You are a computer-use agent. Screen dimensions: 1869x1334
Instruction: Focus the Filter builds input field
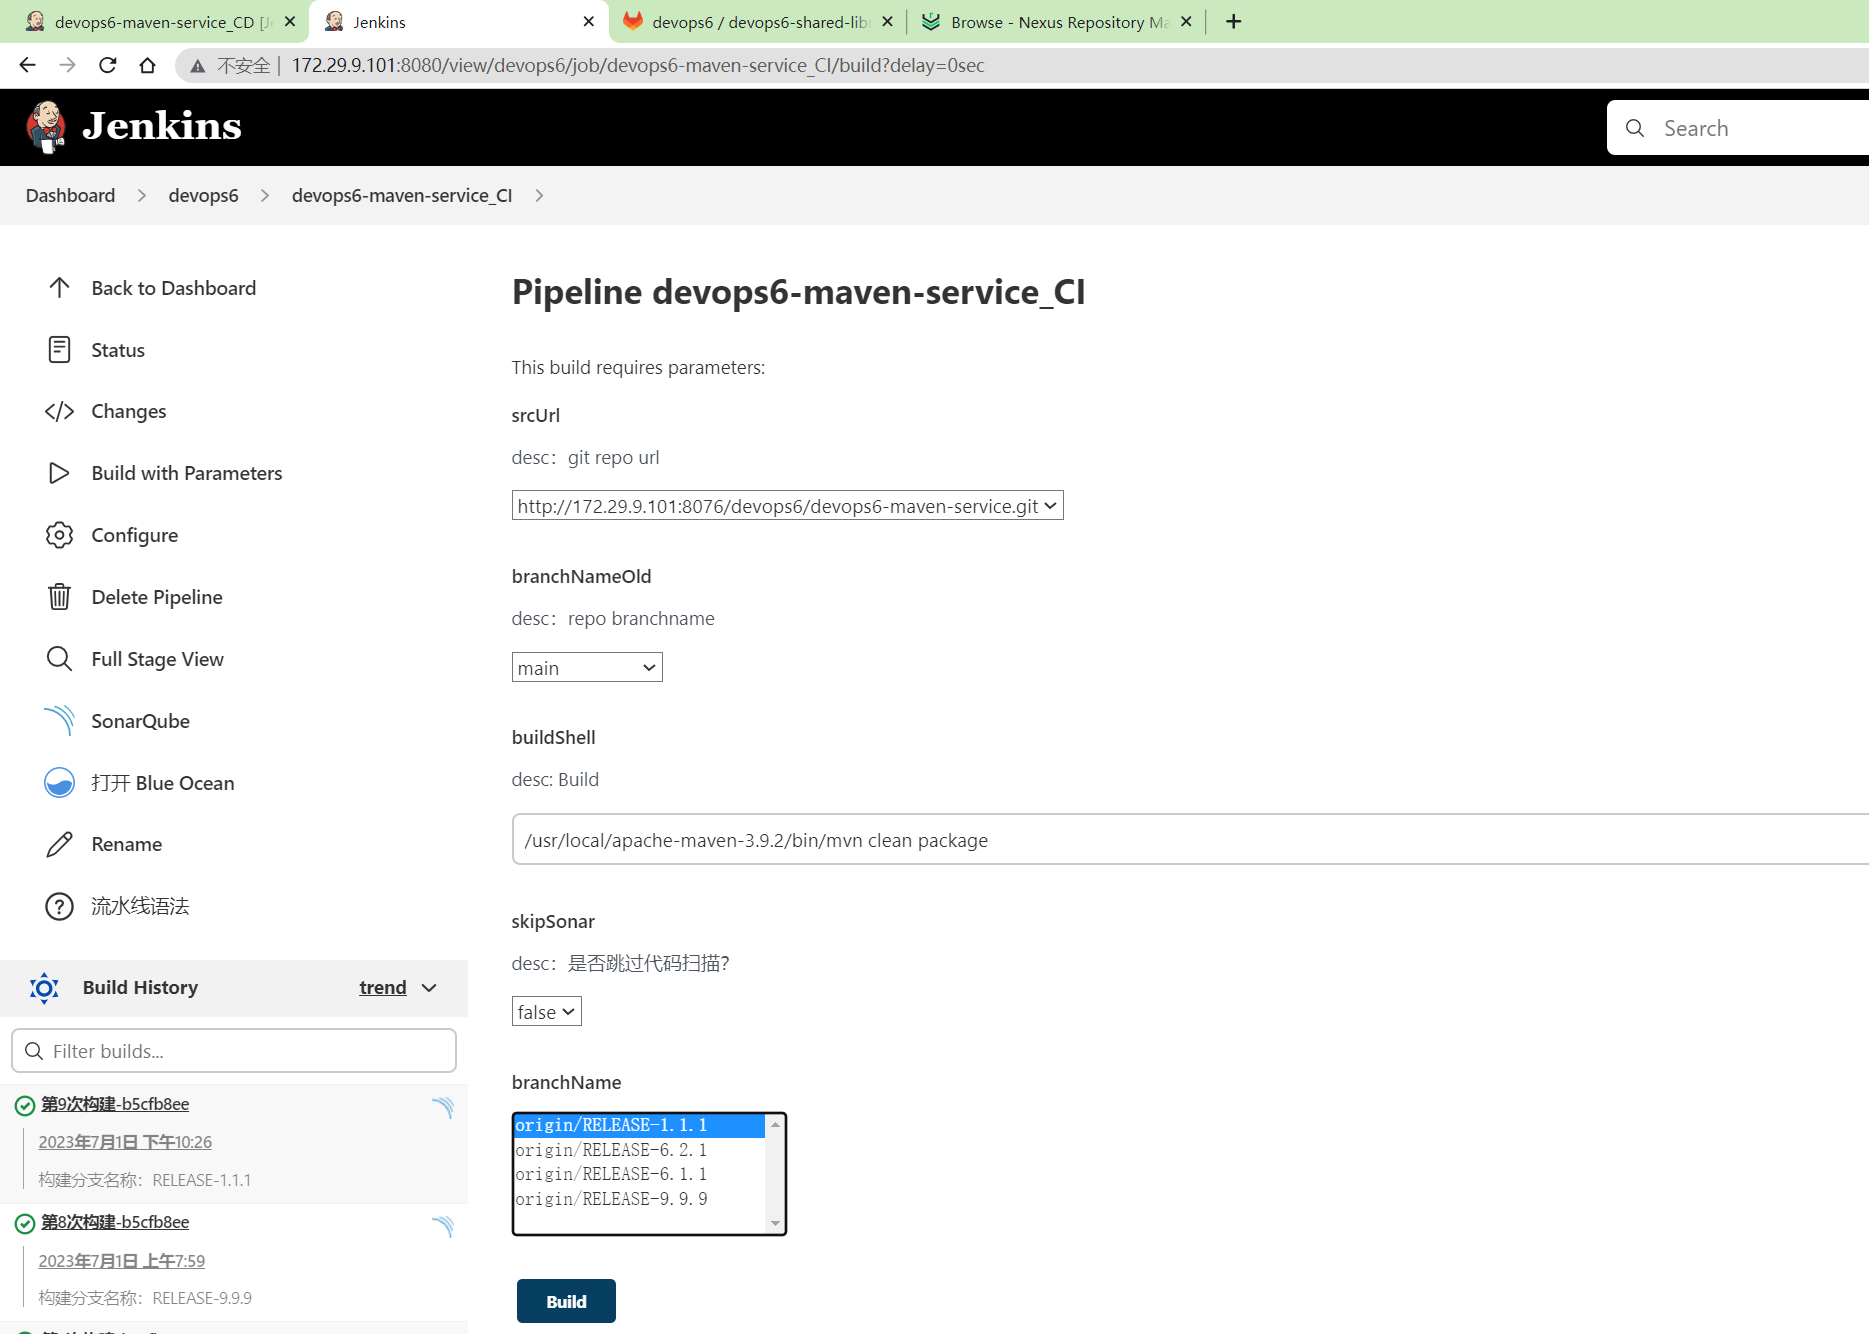[x=234, y=1051]
